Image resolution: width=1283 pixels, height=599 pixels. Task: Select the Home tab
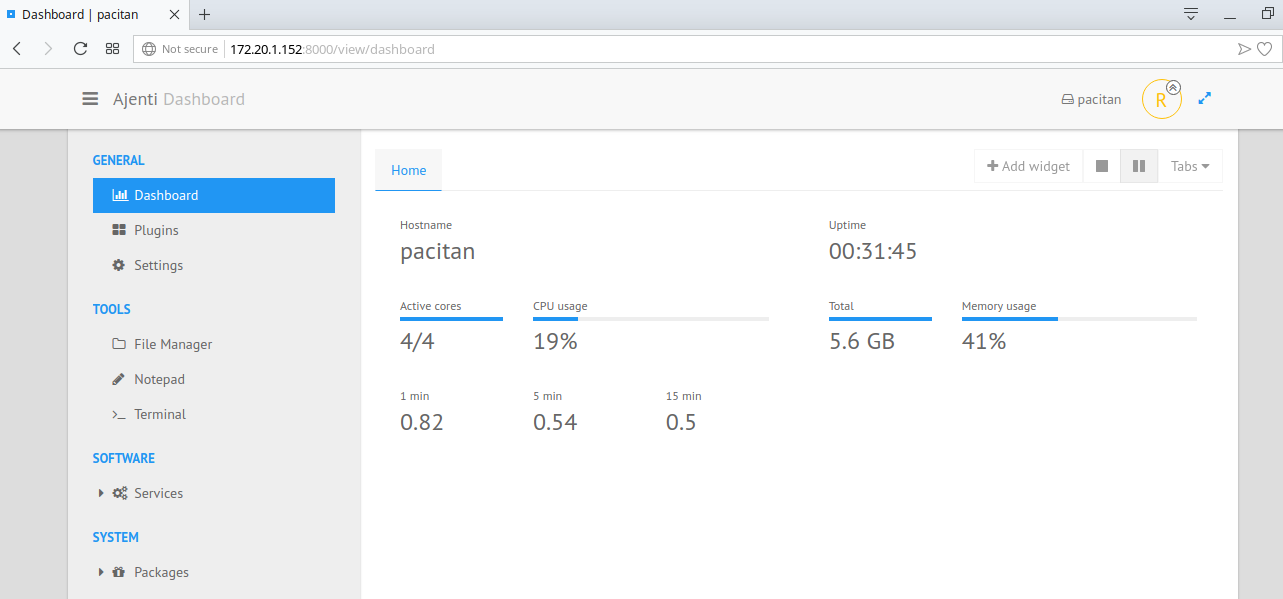pos(408,170)
